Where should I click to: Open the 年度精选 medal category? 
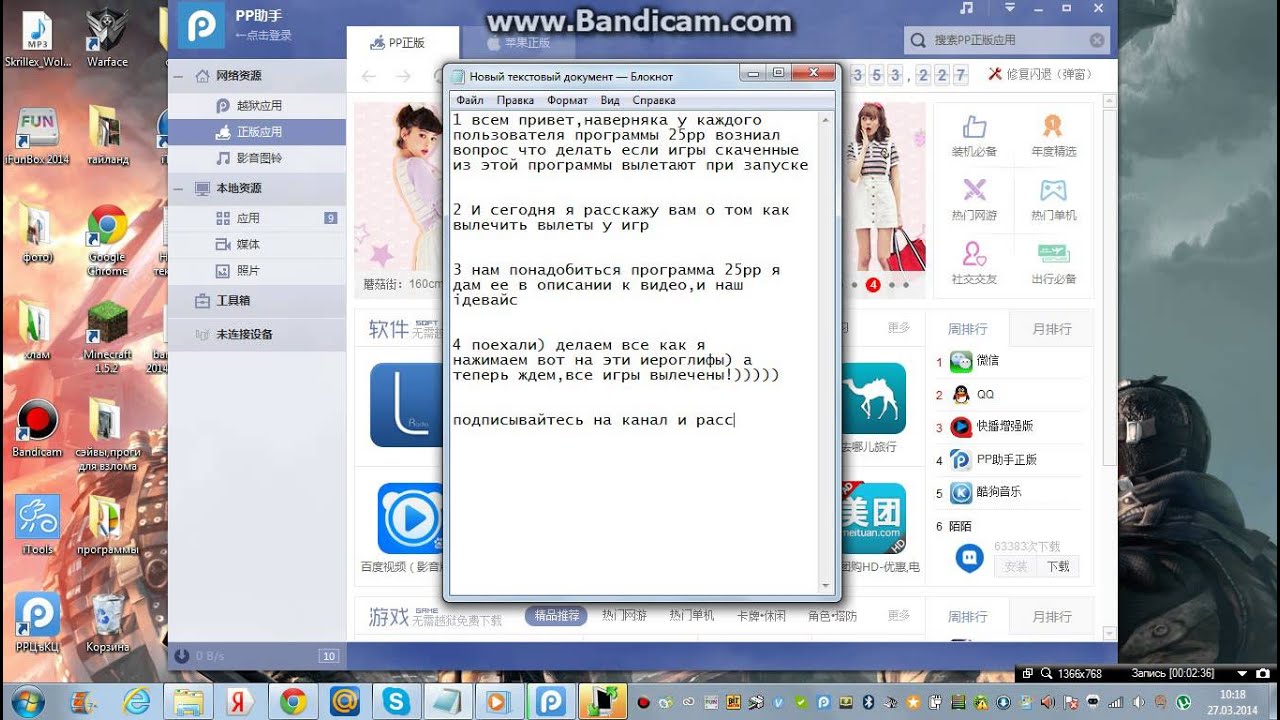point(1053,136)
